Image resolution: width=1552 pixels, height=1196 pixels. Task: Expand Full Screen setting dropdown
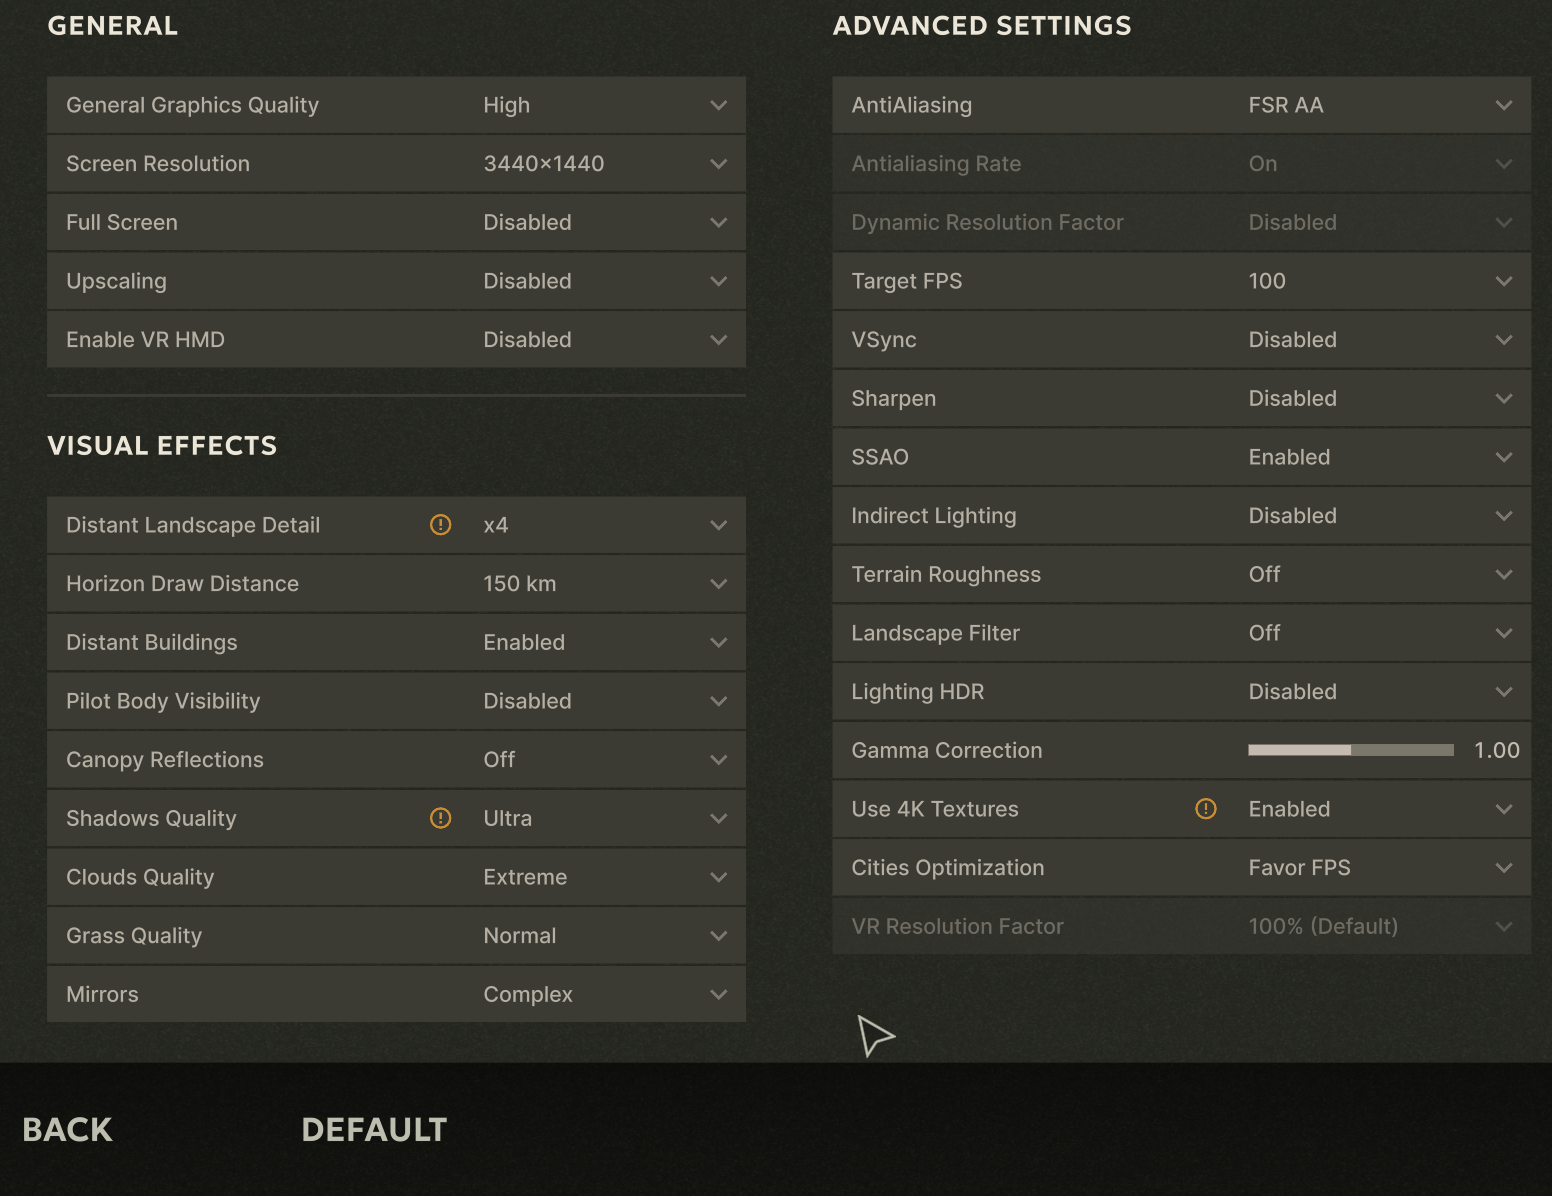pyautogui.click(x=396, y=222)
